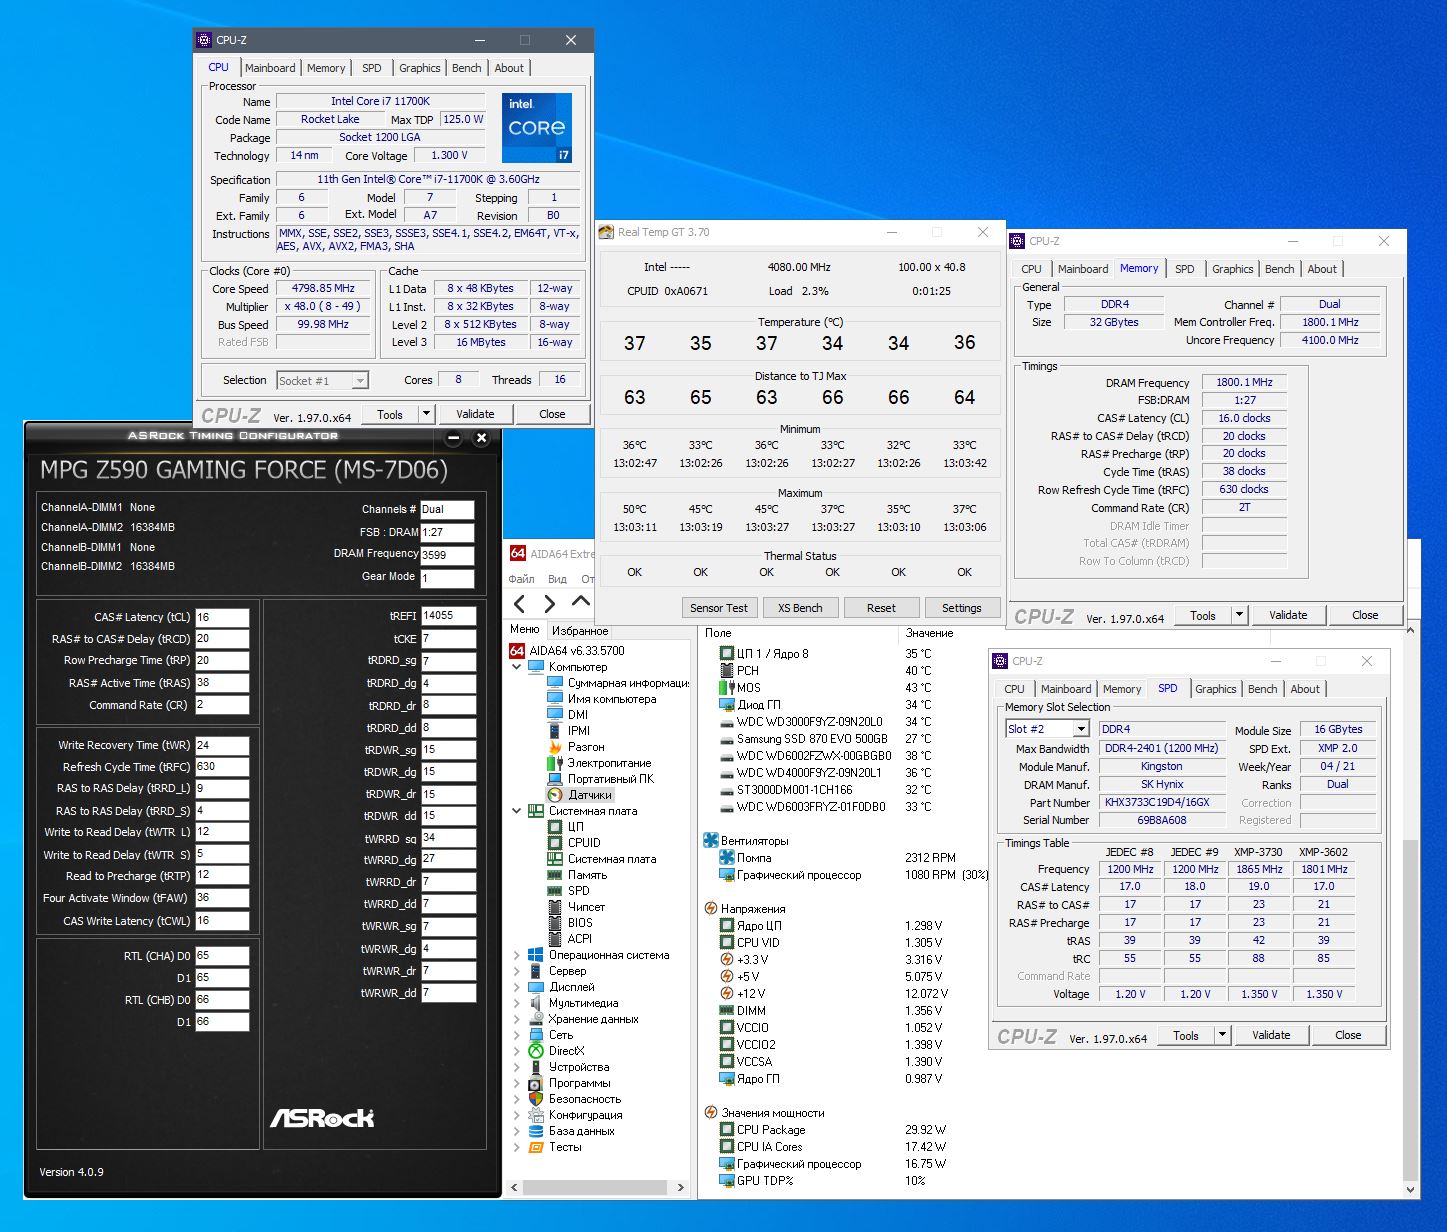Click the BIOS icon in AIDA64 tree
This screenshot has width=1447, height=1232.
555,923
